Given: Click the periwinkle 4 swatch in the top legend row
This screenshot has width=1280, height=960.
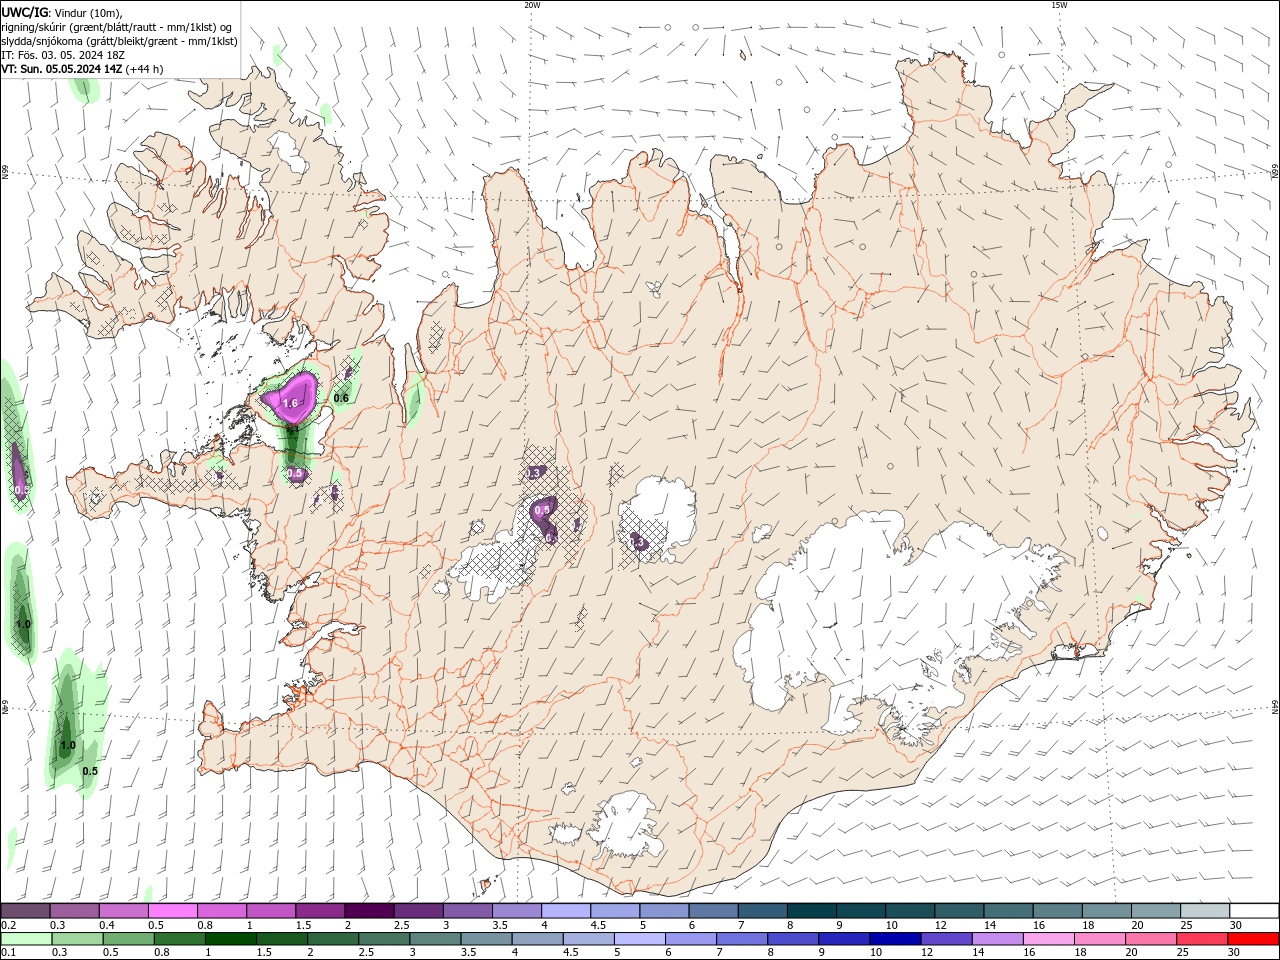Looking at the screenshot, I should [565, 911].
